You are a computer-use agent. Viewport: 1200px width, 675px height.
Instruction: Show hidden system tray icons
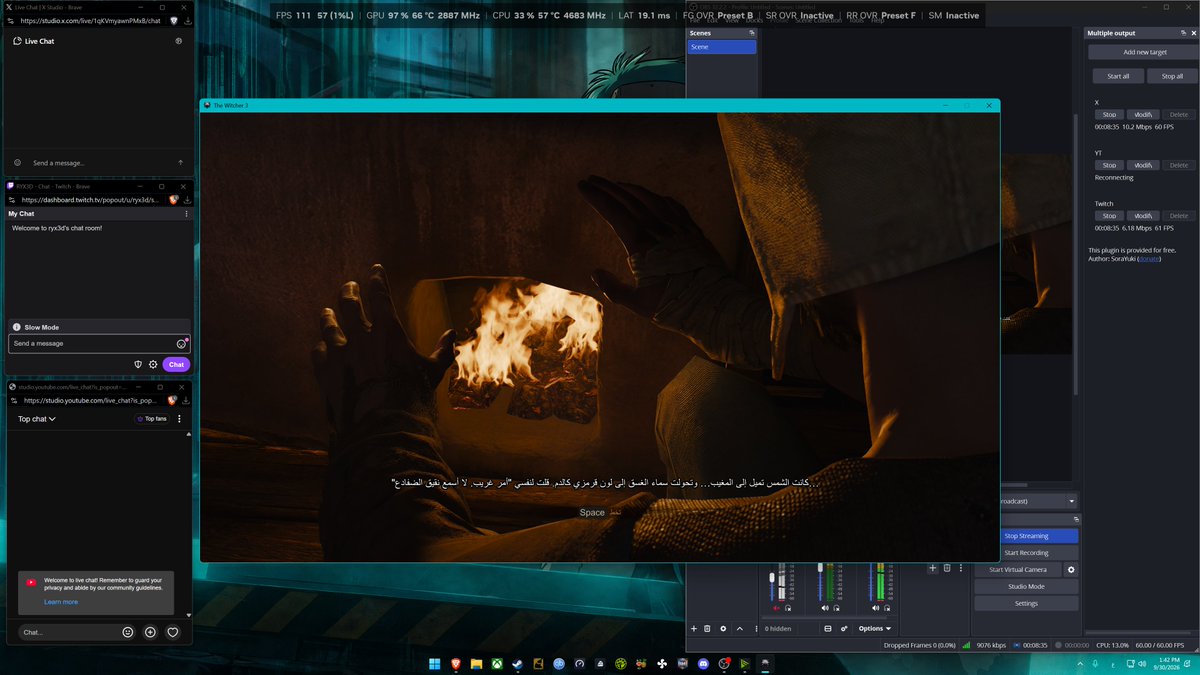click(x=1079, y=664)
